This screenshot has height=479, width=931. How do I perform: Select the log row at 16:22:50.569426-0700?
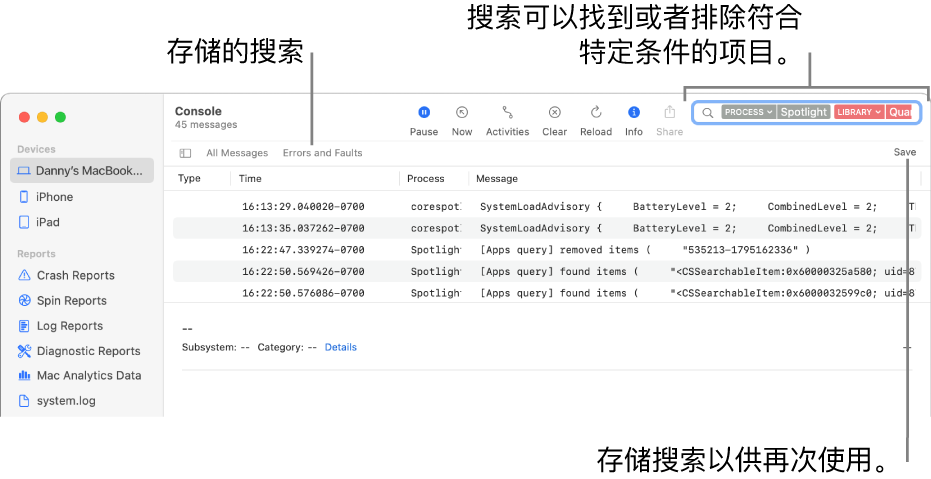coord(546,271)
